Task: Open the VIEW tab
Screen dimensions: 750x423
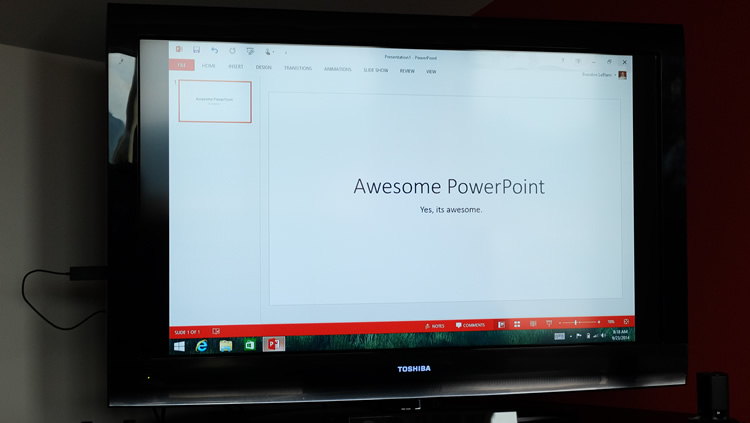Action: pos(431,72)
